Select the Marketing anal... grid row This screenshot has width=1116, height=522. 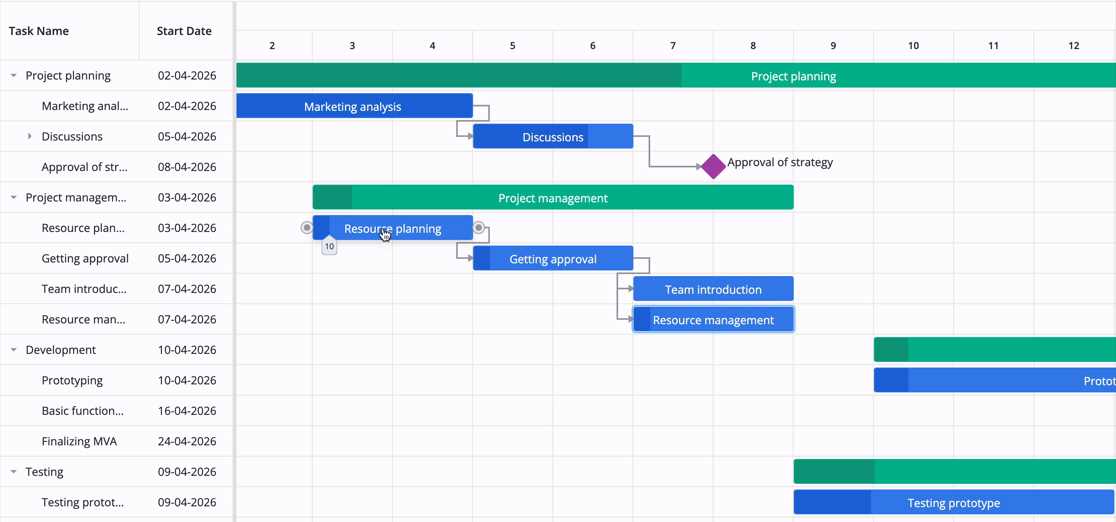[116, 105]
